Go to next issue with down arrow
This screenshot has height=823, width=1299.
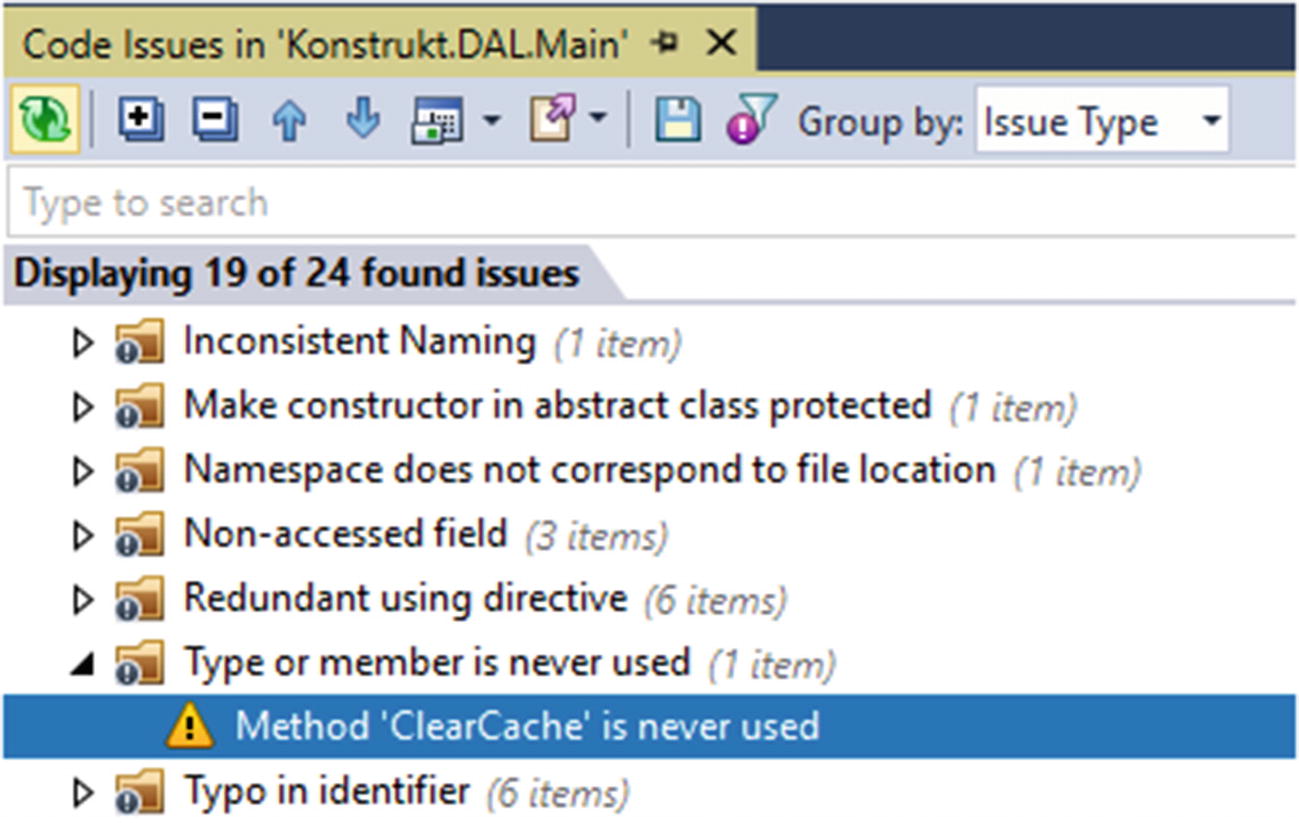[362, 121]
